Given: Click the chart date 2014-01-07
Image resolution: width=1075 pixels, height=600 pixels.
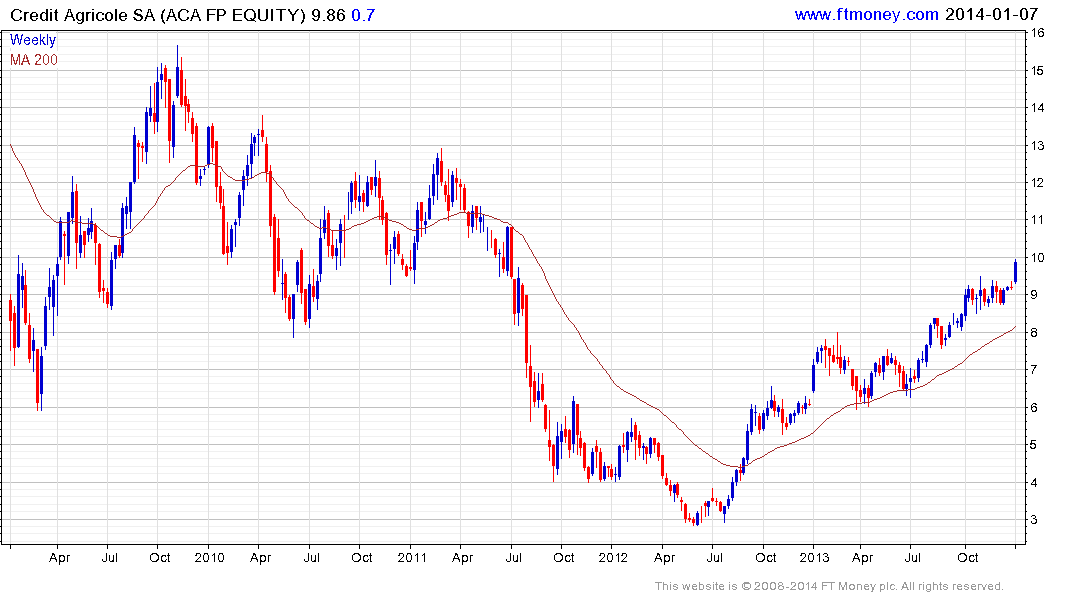Looking at the screenshot, I should tap(991, 14).
